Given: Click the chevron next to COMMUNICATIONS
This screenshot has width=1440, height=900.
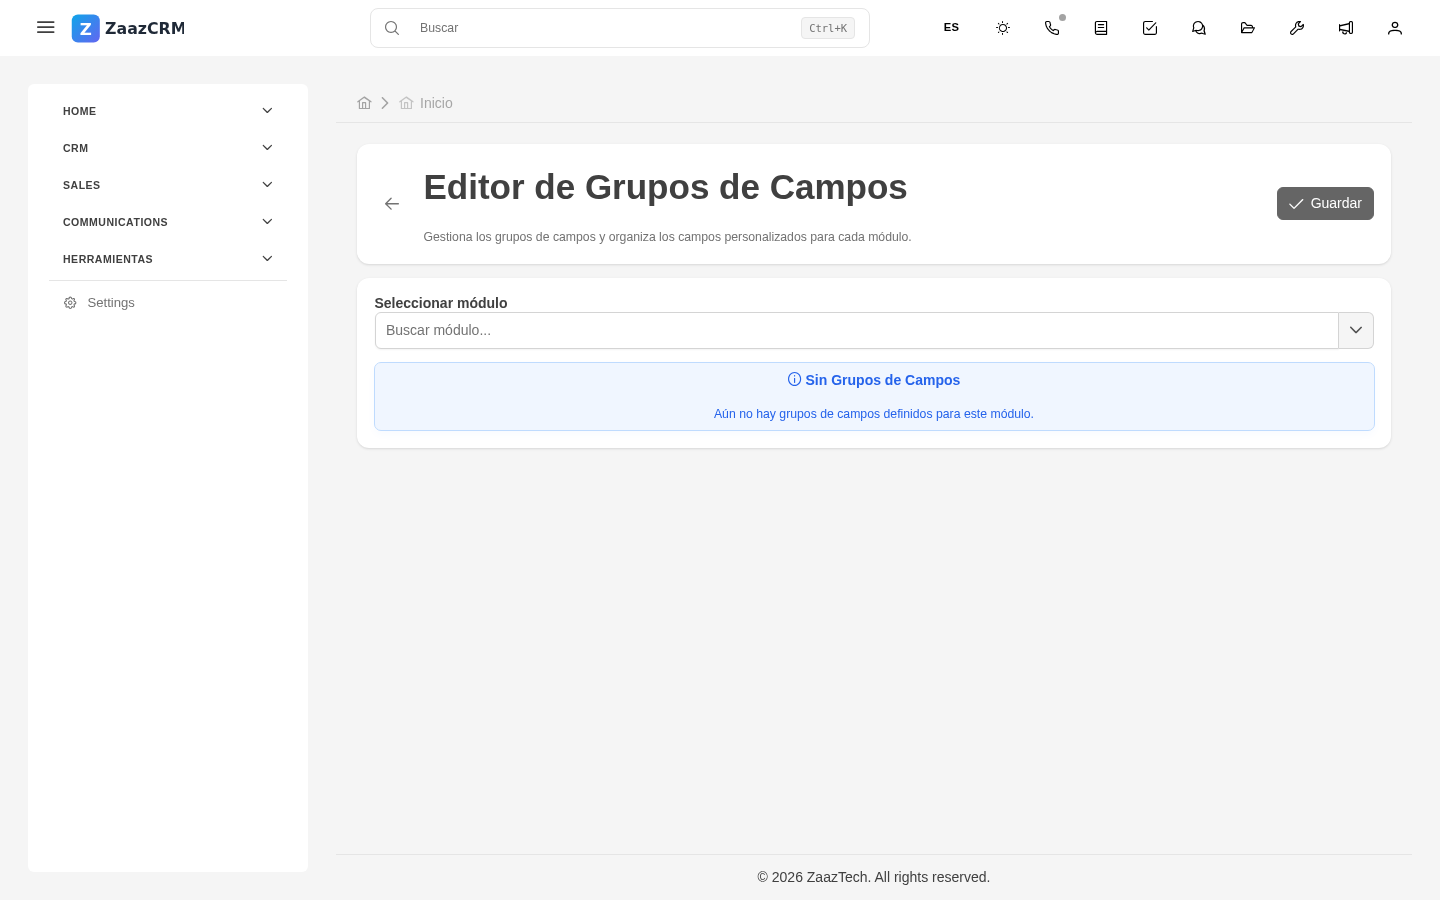Looking at the screenshot, I should 267,222.
